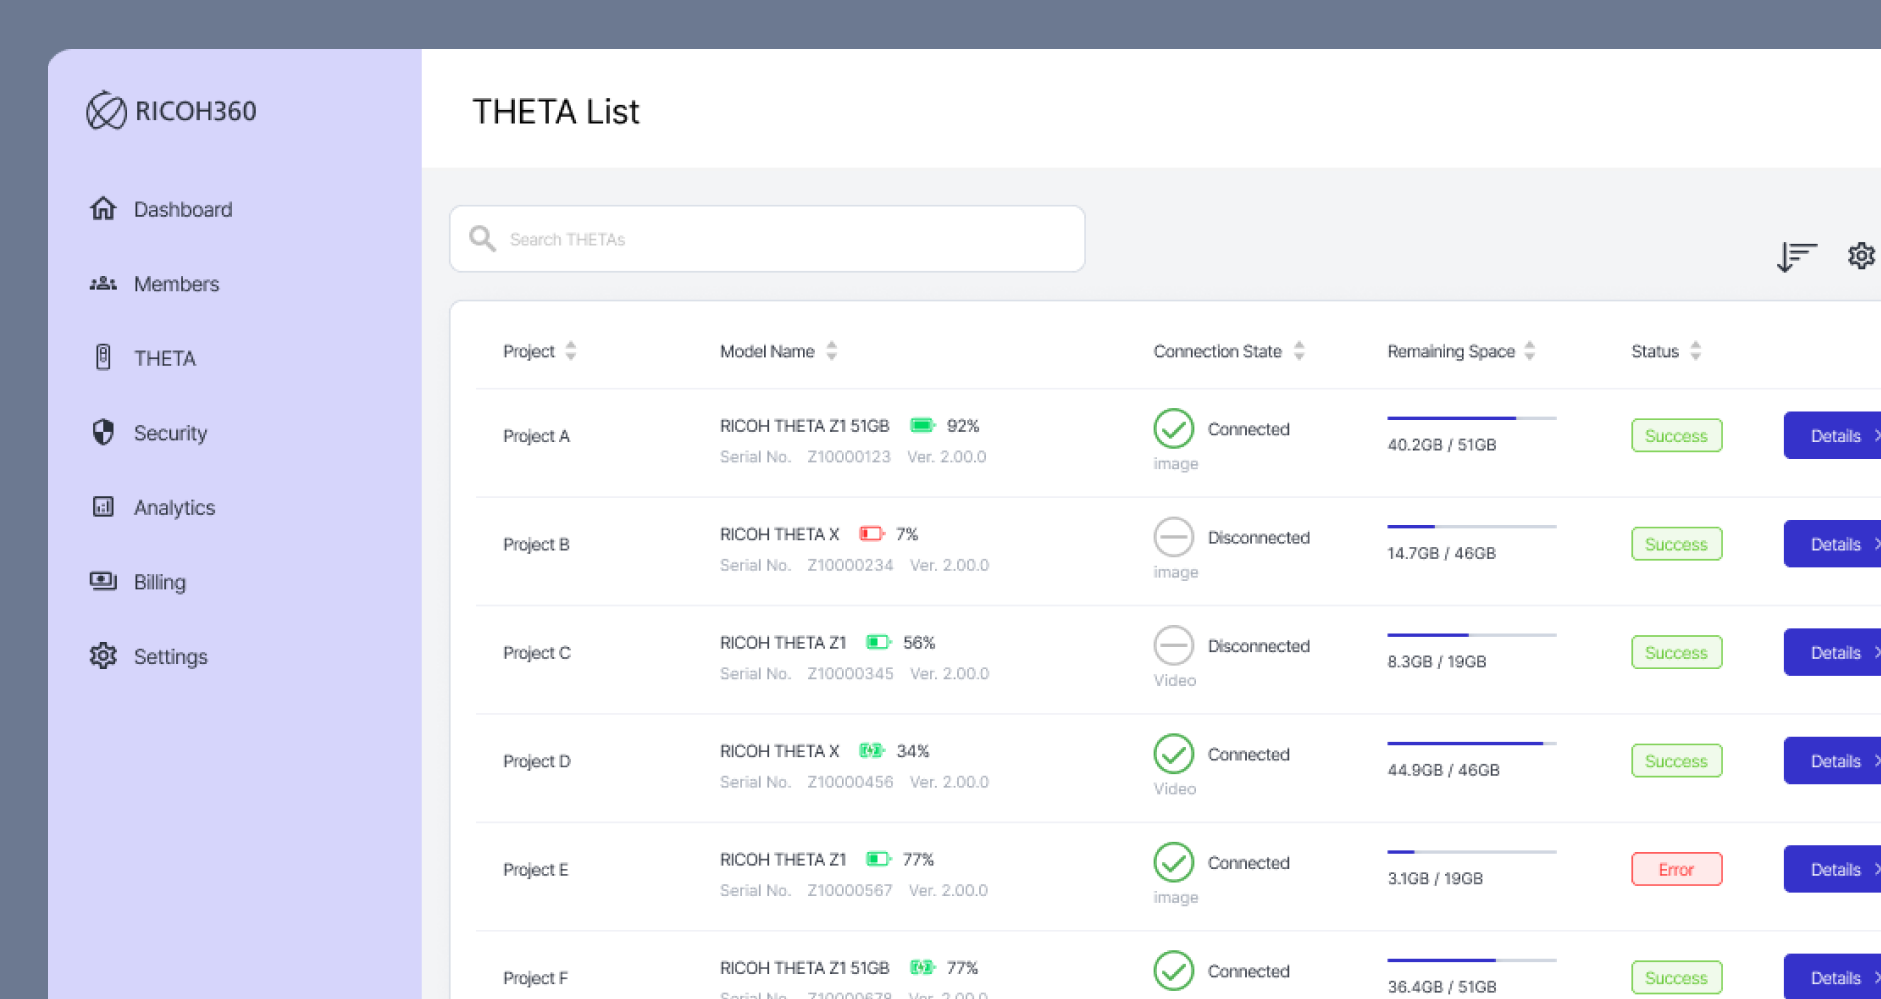Viewport: 1881px width, 999px height.
Task: Click Project F cell text
Action: [535, 978]
